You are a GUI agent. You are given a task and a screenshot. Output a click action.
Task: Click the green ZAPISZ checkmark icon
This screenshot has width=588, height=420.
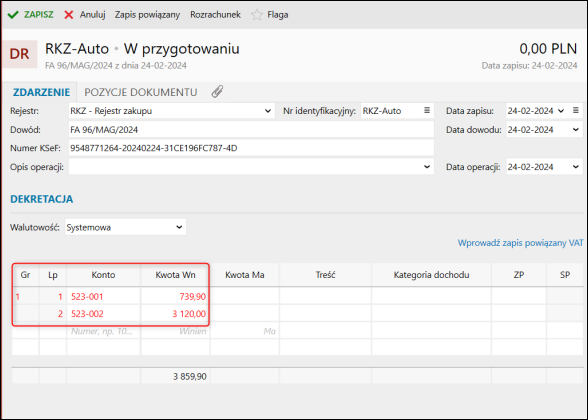pos(13,15)
